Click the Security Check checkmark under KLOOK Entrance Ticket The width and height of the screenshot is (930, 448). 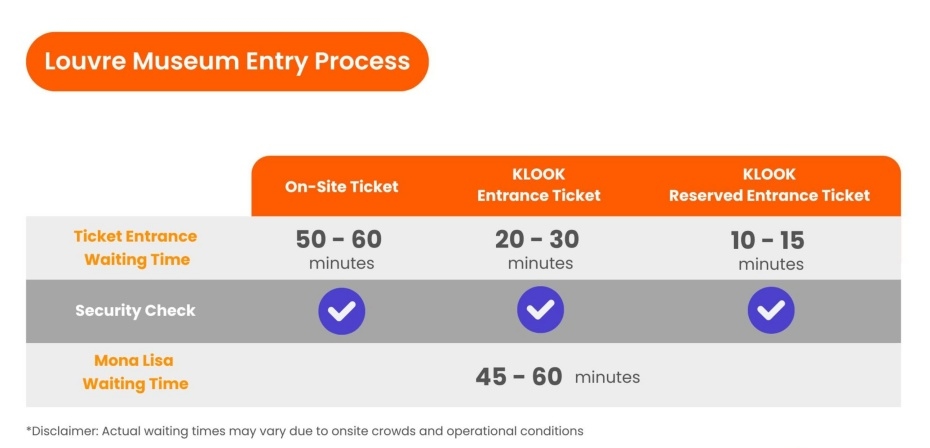[x=540, y=311]
